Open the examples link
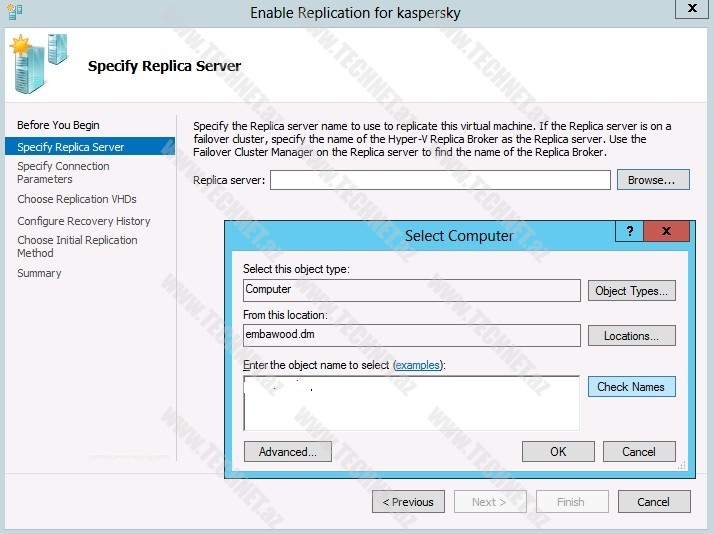 [418, 366]
